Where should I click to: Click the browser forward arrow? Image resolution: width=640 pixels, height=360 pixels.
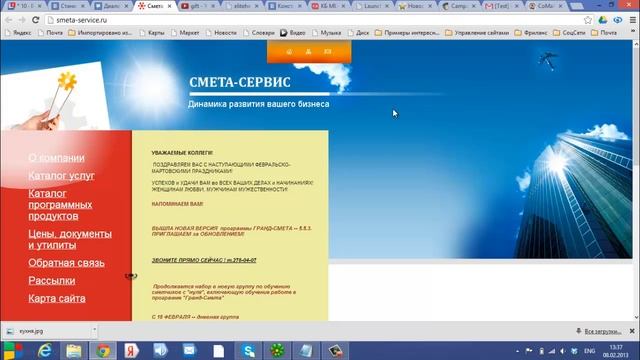click(22, 20)
